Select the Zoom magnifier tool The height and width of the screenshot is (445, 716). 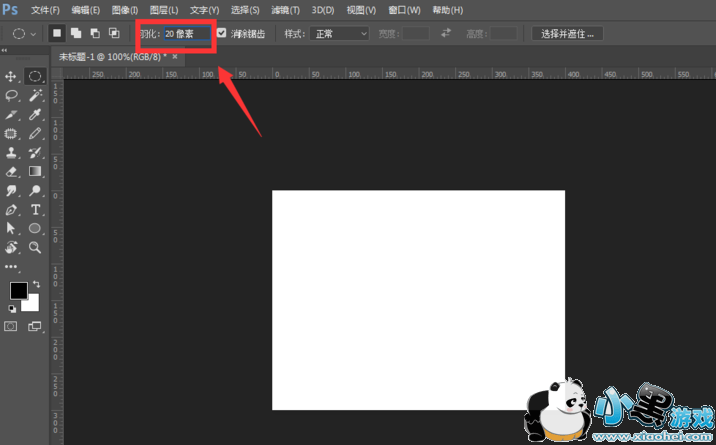(x=35, y=247)
